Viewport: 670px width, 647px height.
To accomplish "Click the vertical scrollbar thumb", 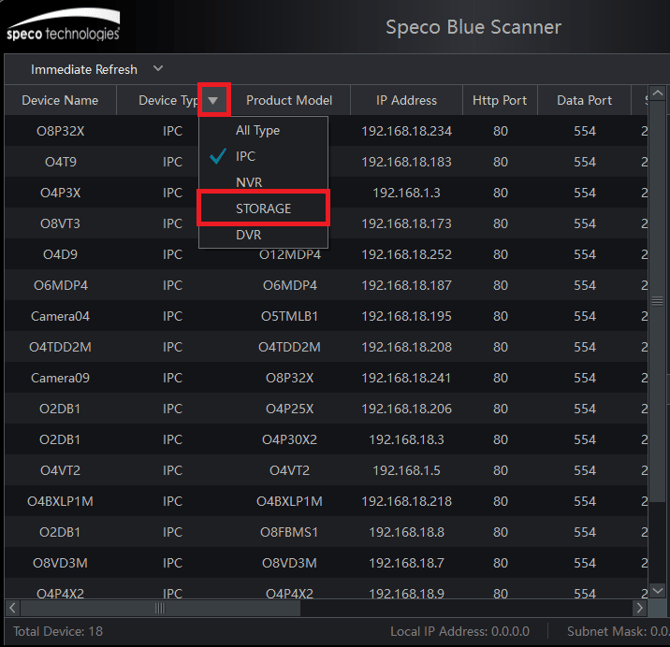I will click(x=657, y=300).
